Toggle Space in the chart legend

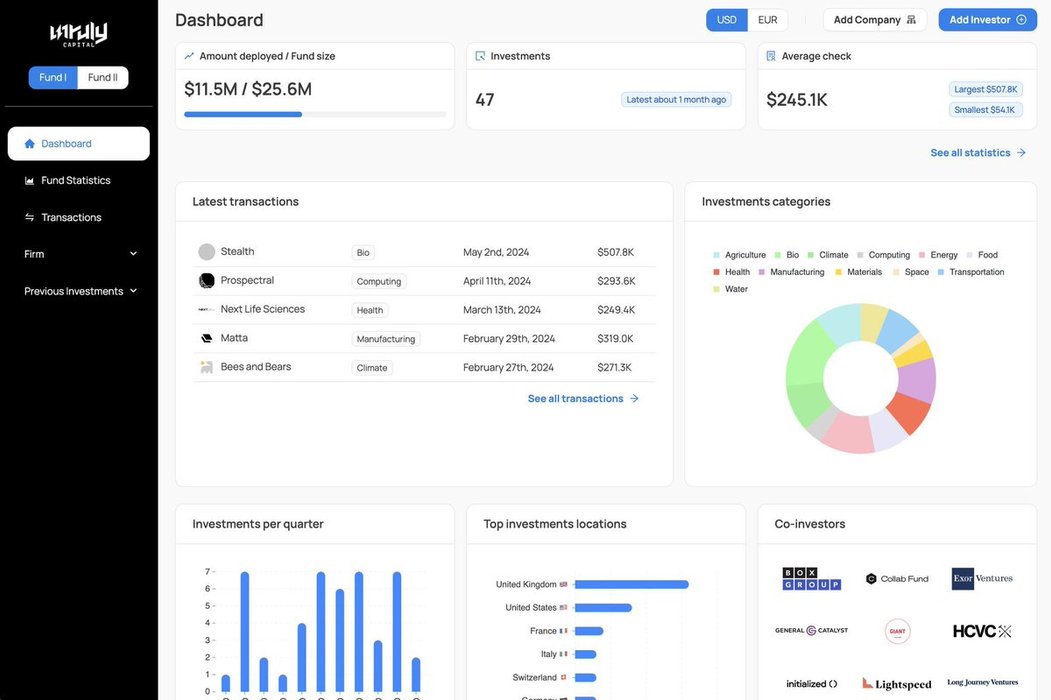click(x=911, y=272)
